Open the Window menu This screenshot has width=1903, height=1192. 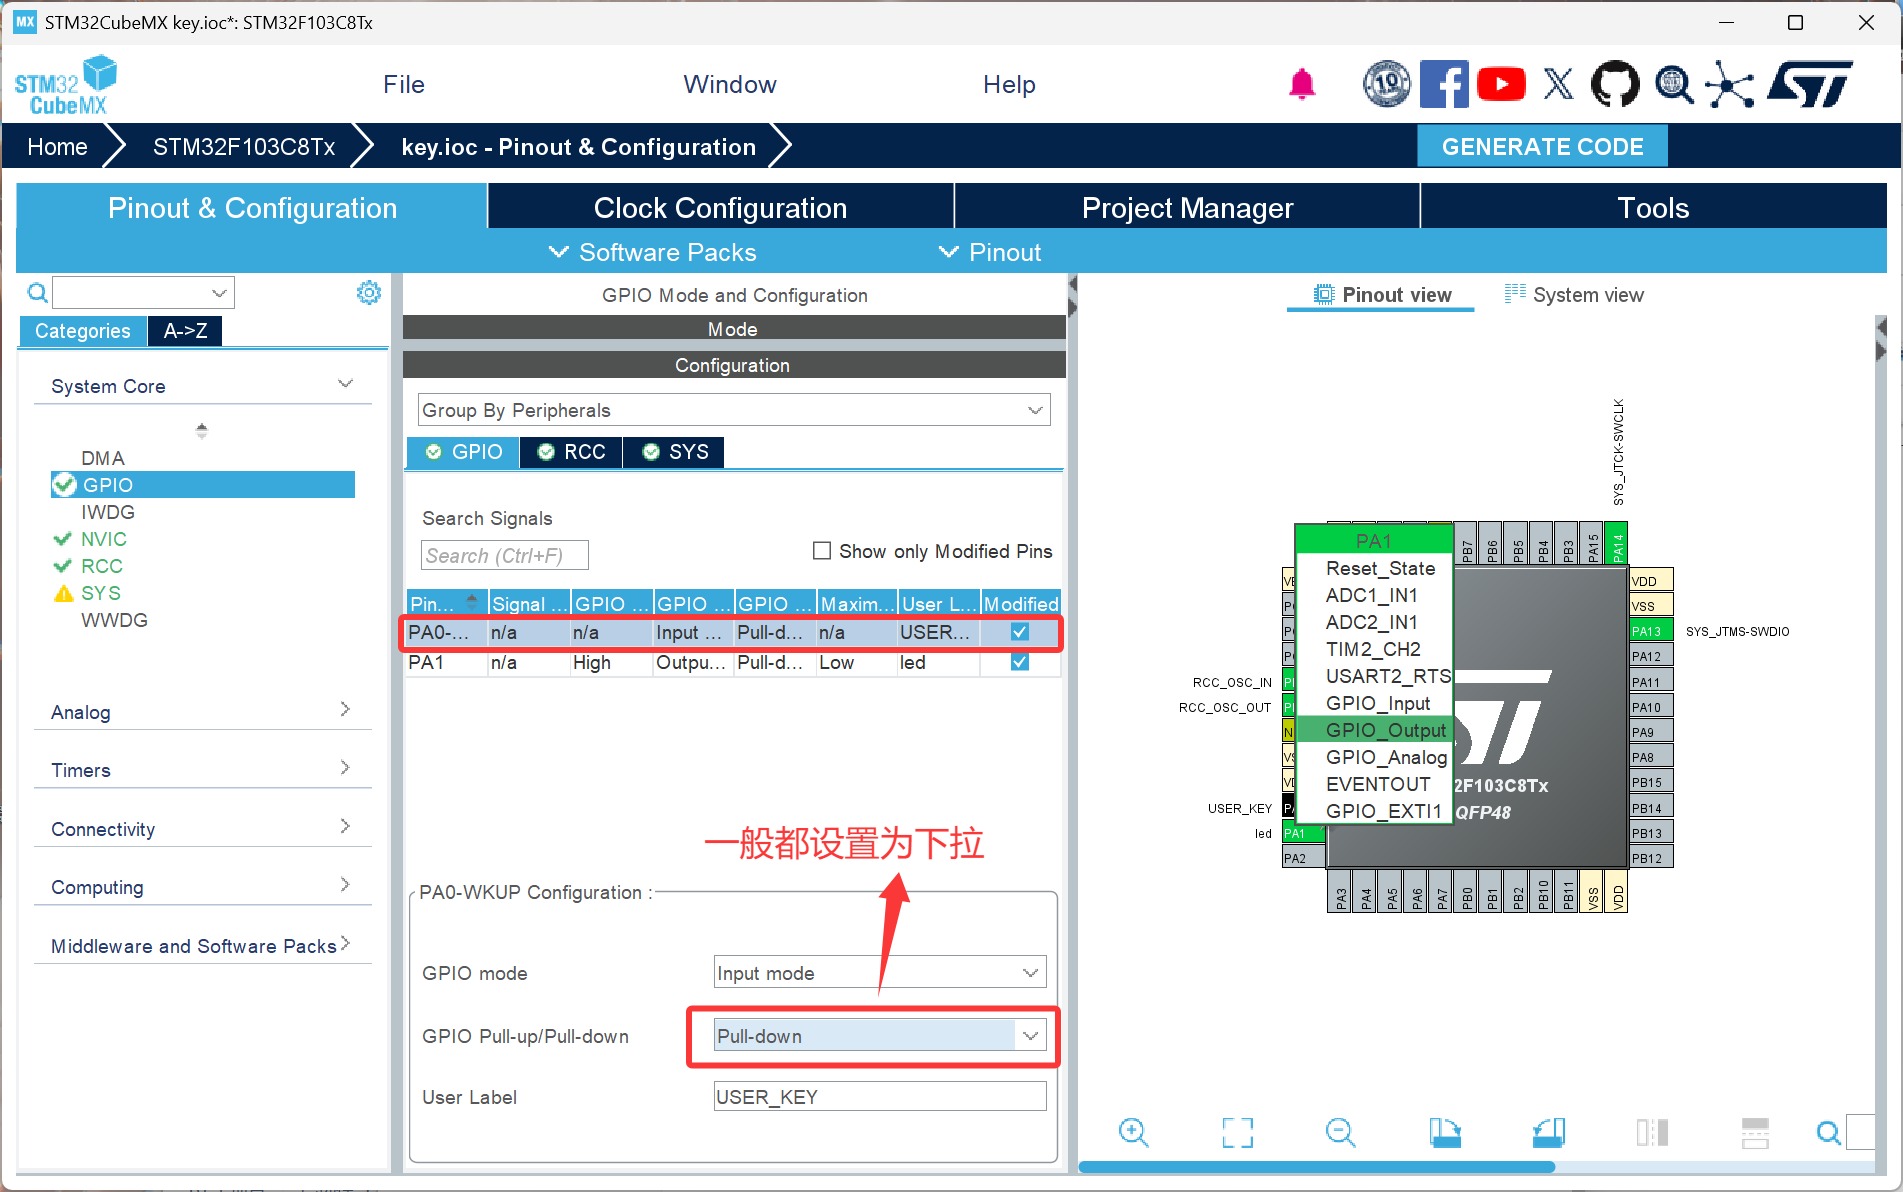coord(730,85)
